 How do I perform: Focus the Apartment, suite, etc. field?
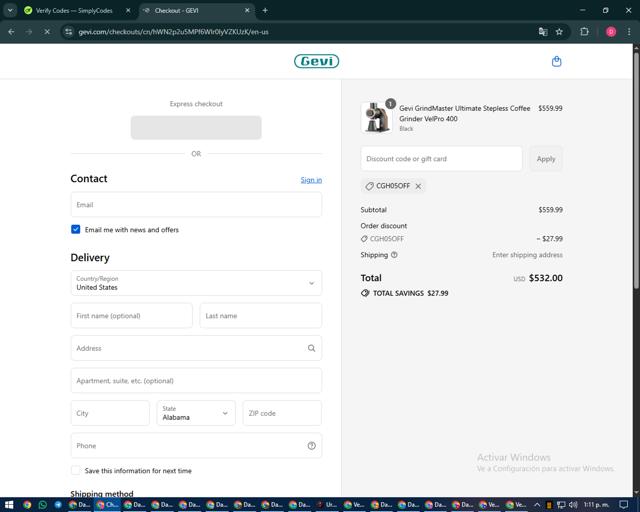(196, 381)
